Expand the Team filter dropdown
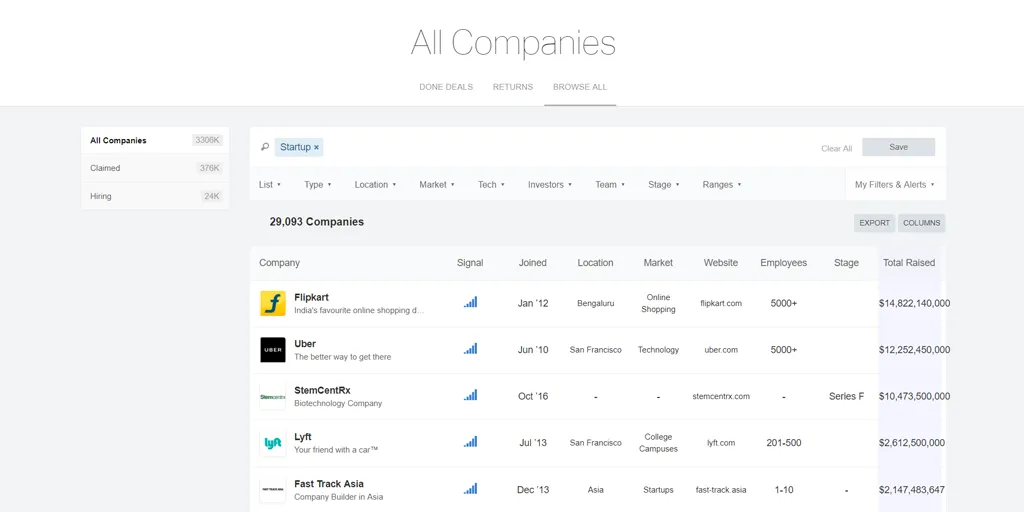1024x512 pixels. [610, 185]
